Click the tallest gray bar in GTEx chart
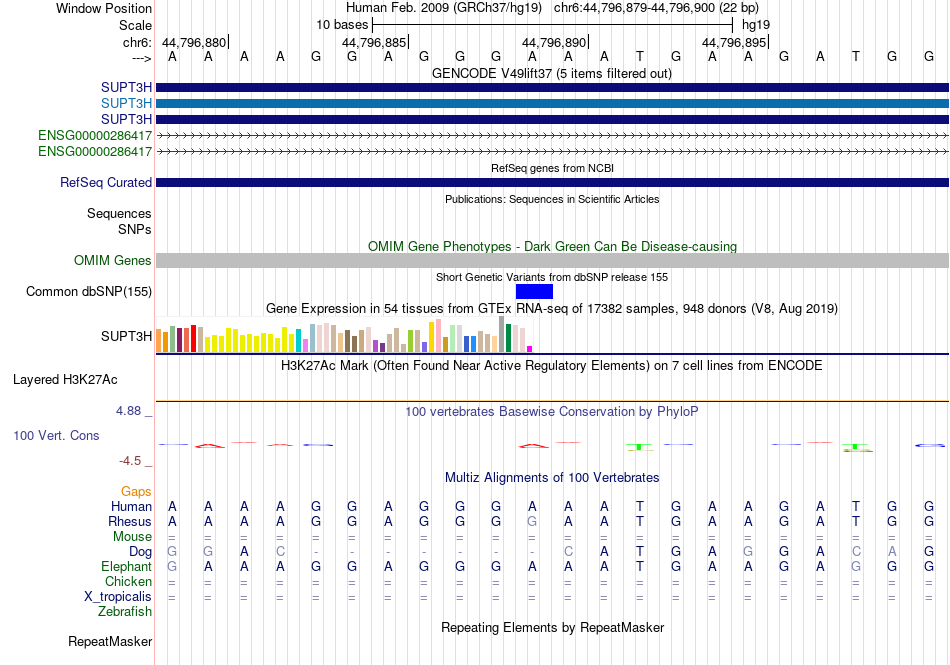 (502, 334)
